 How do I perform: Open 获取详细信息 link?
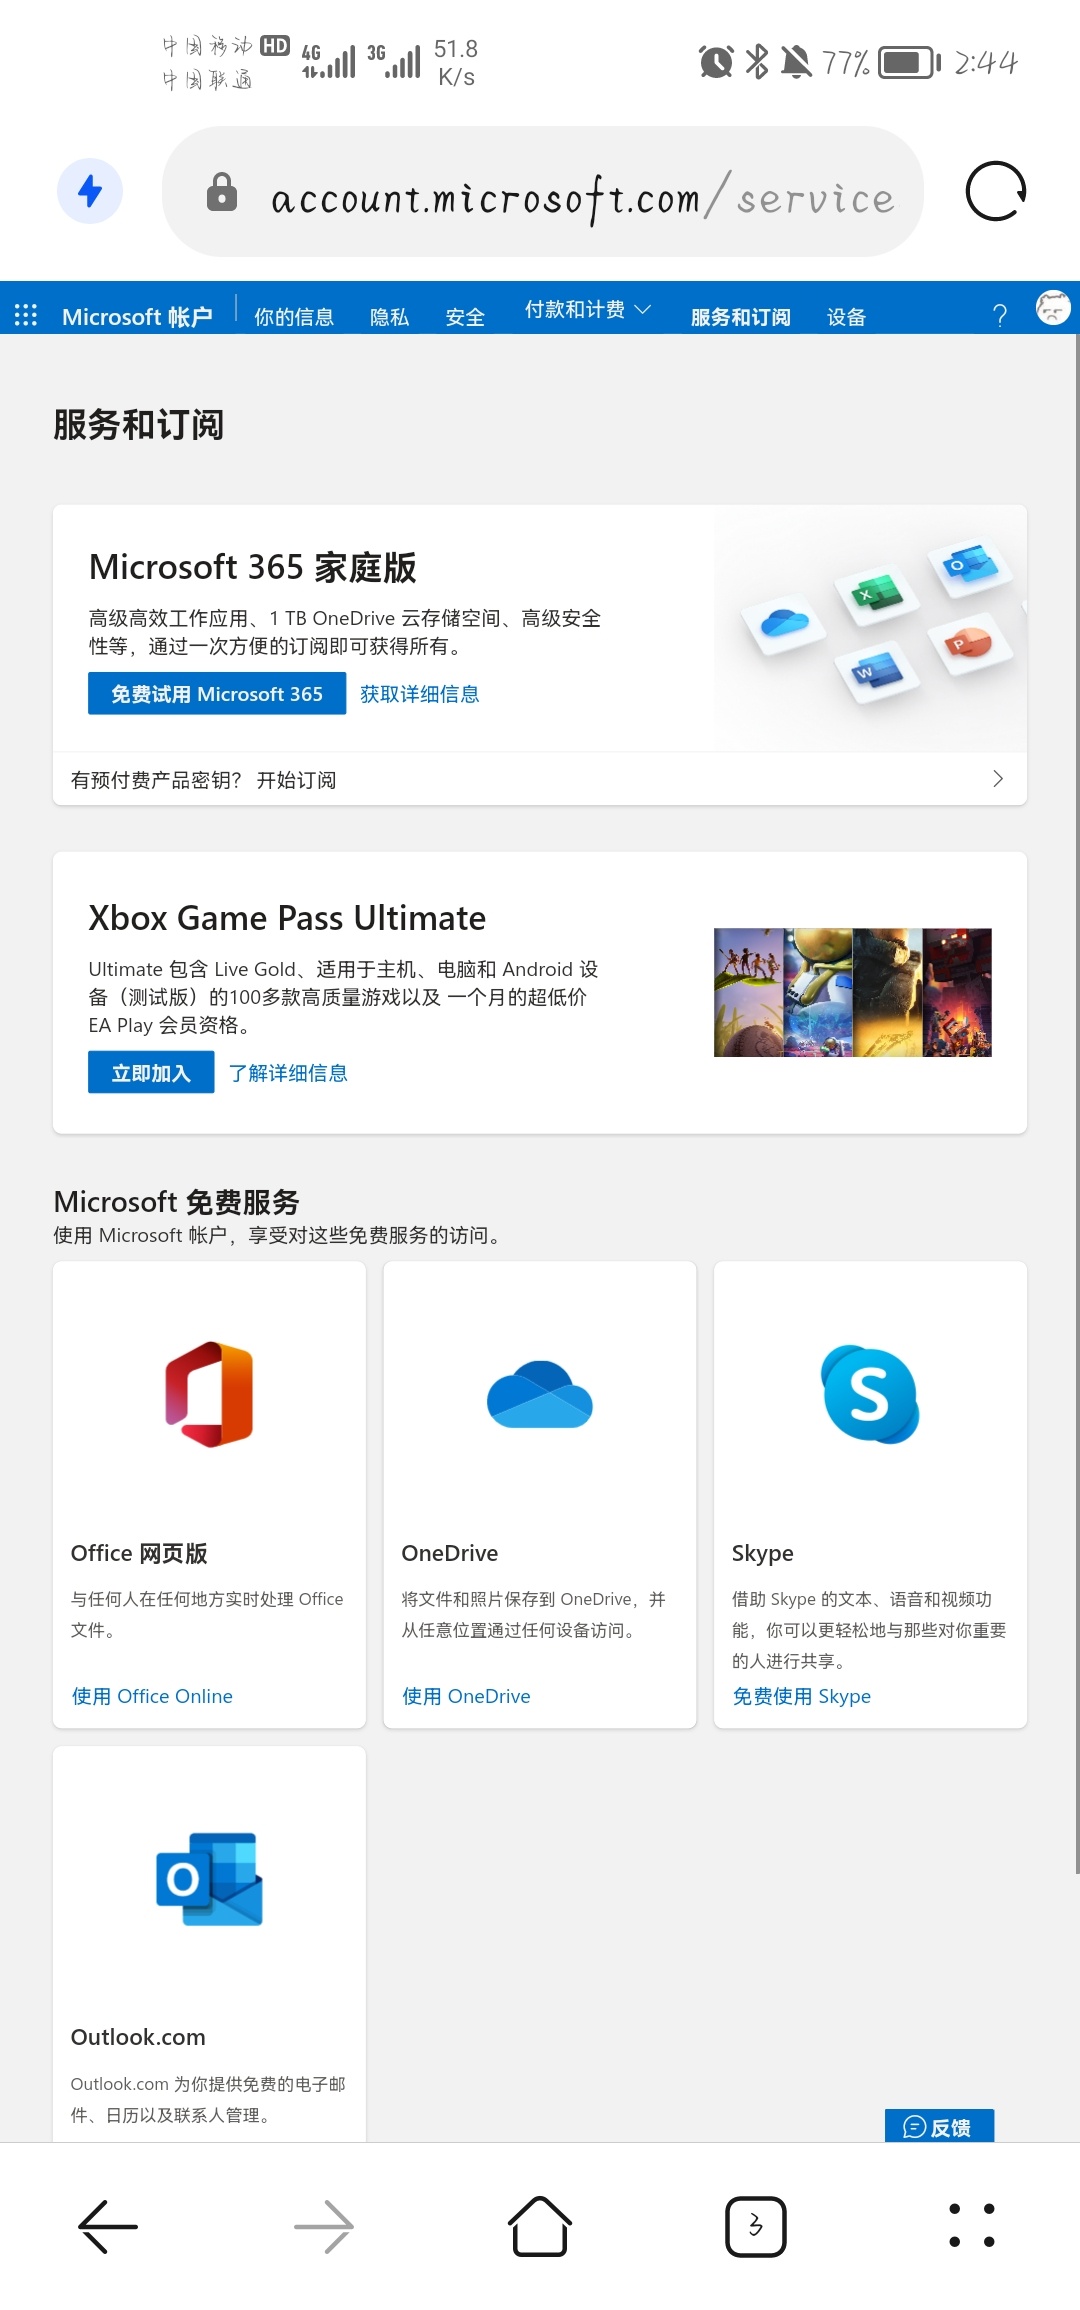(420, 694)
